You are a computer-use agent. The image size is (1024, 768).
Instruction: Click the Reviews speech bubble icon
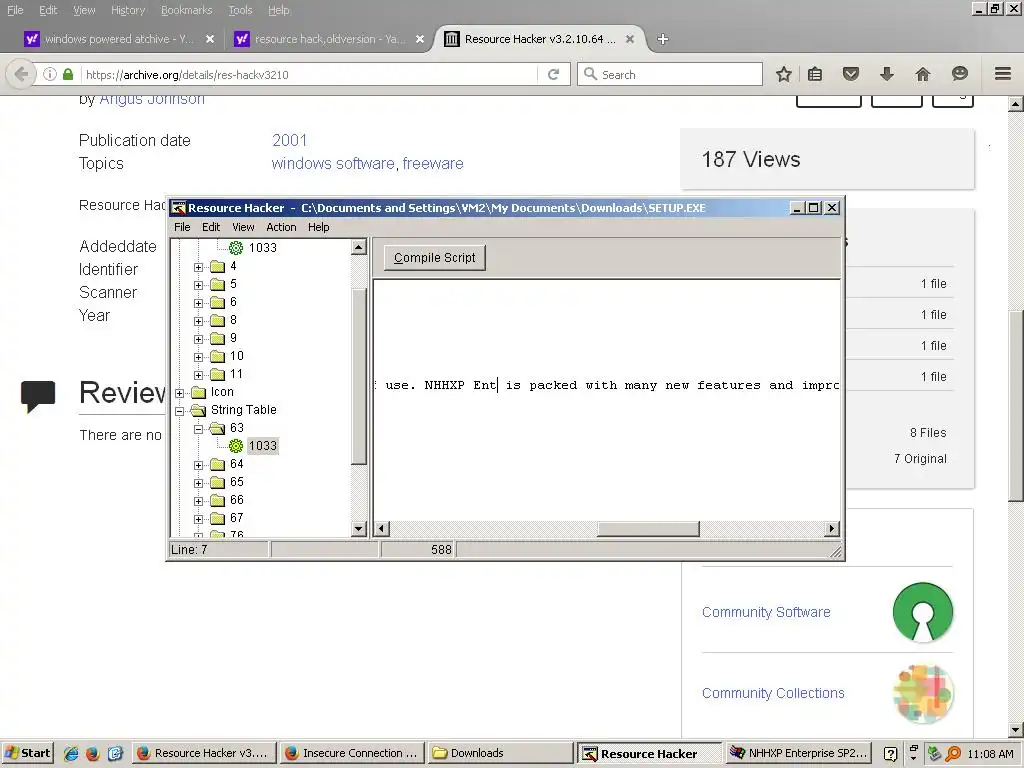[38, 396]
